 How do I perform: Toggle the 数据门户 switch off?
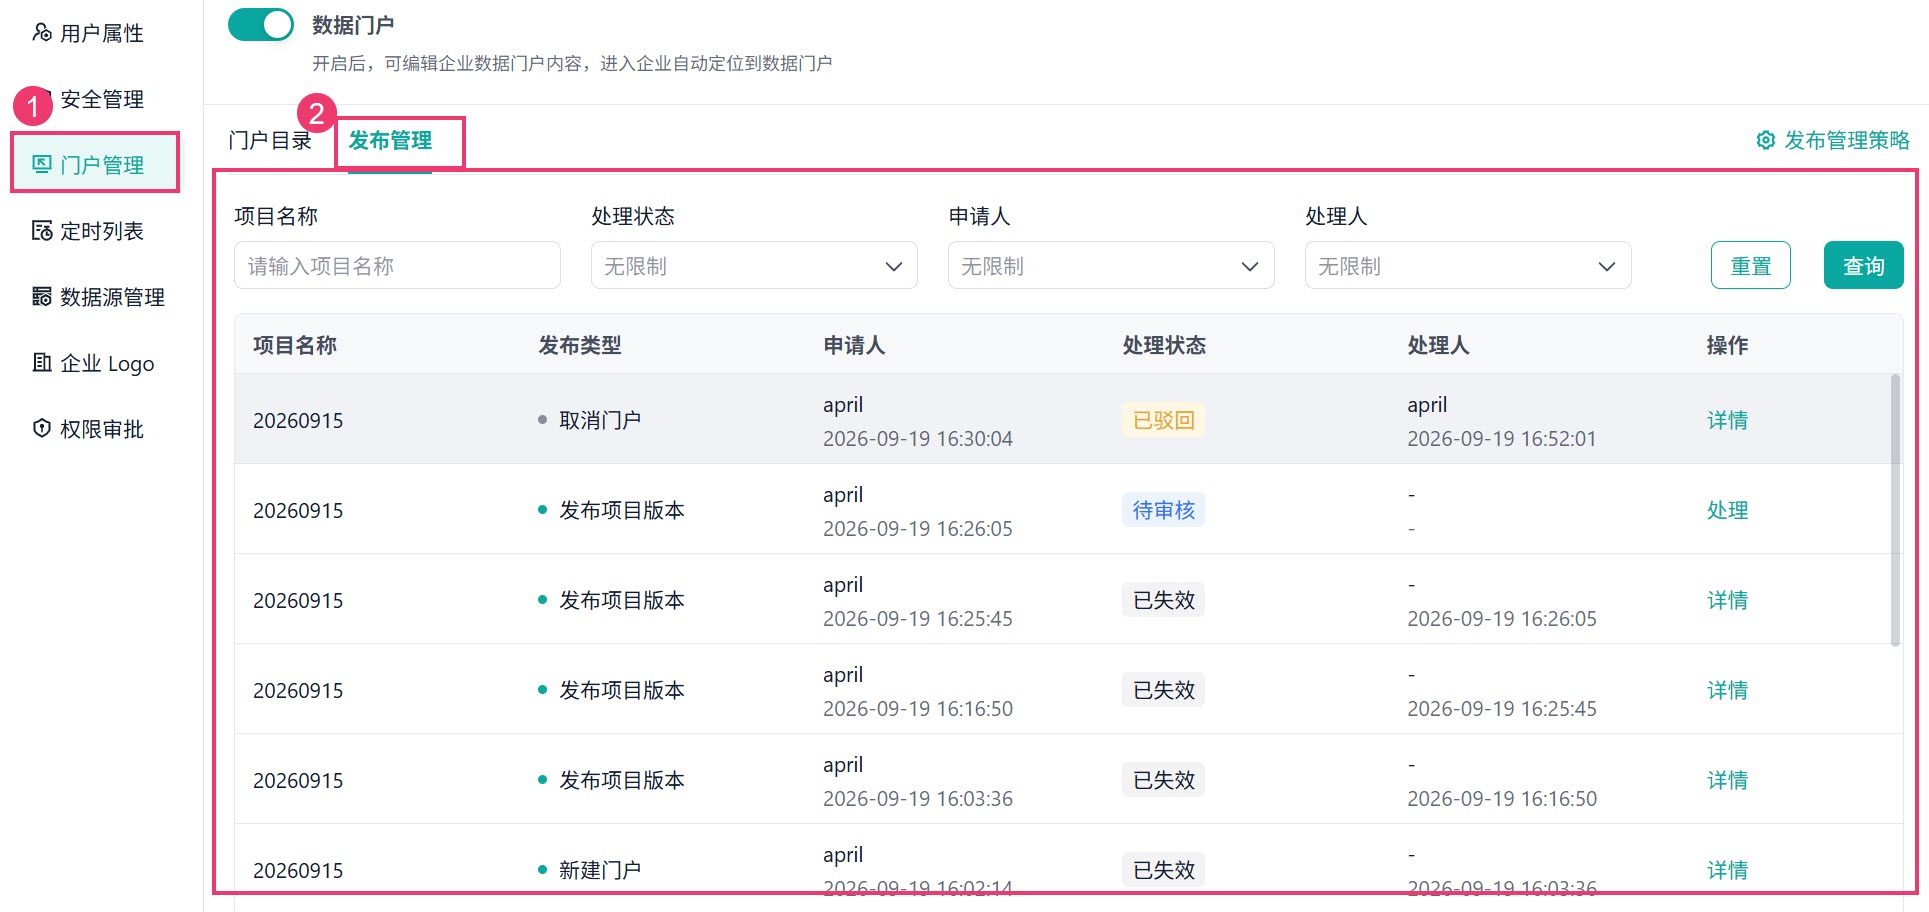(x=261, y=25)
